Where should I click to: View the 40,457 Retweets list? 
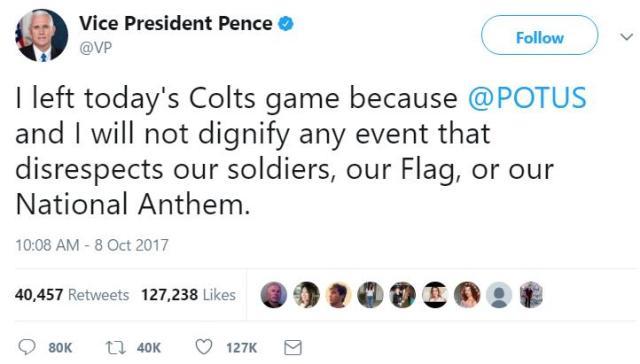pos(72,295)
